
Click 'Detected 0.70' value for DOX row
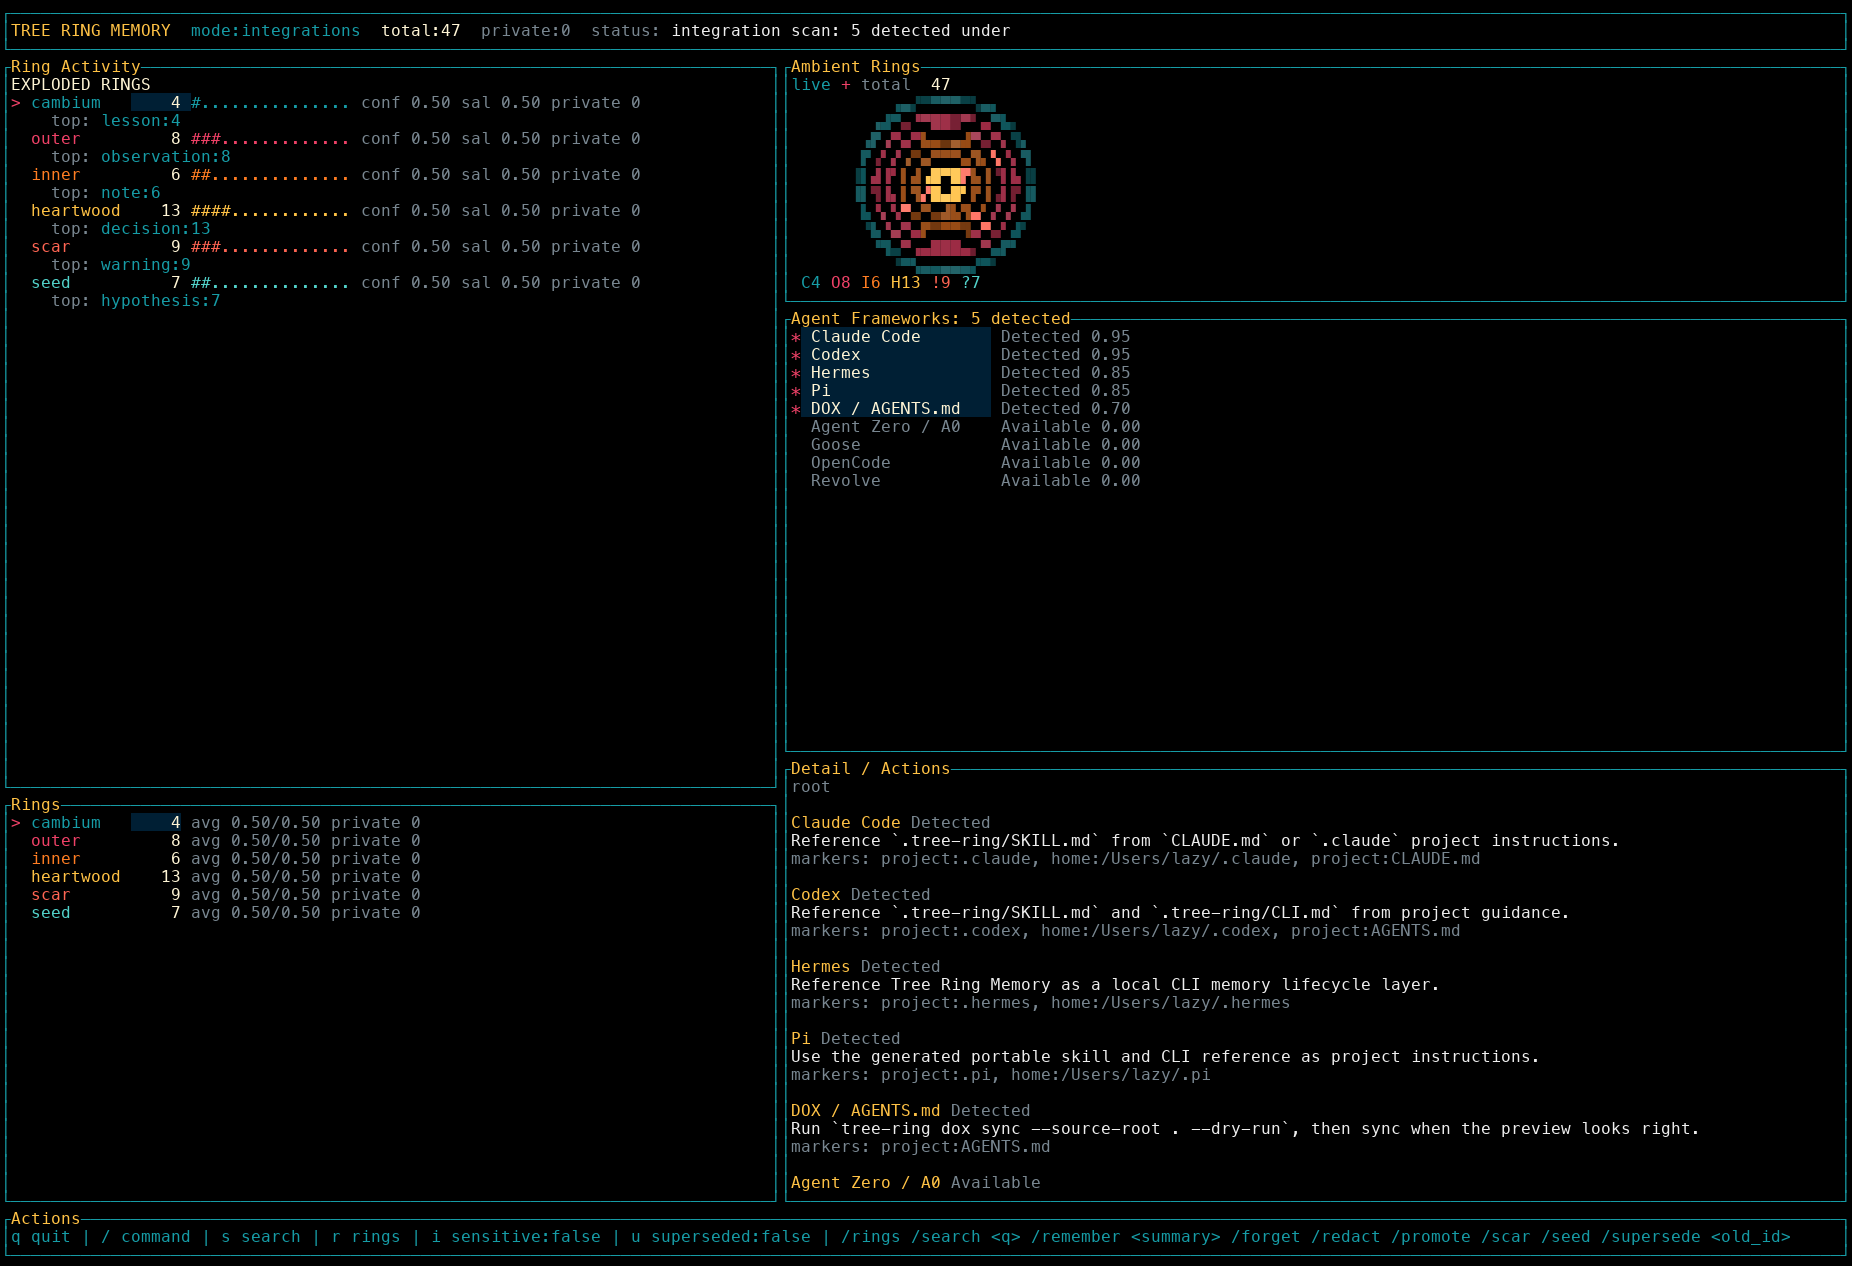pos(1066,409)
